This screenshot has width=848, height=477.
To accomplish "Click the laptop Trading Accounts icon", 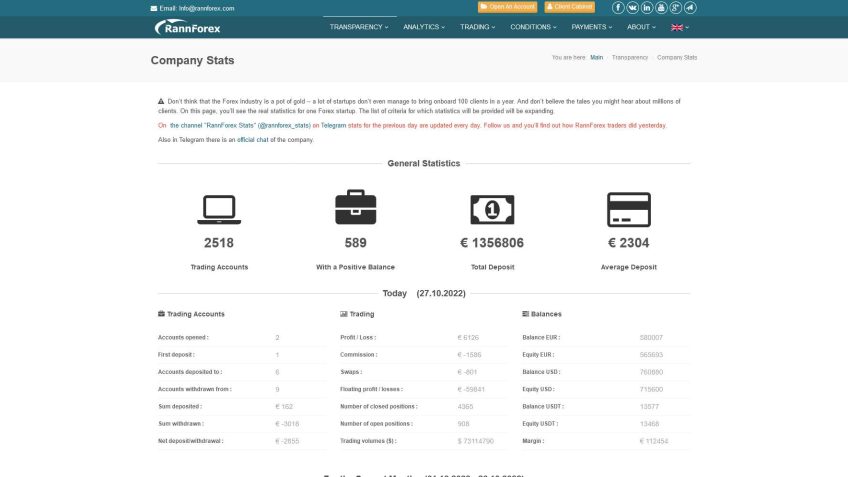I will pos(219,208).
